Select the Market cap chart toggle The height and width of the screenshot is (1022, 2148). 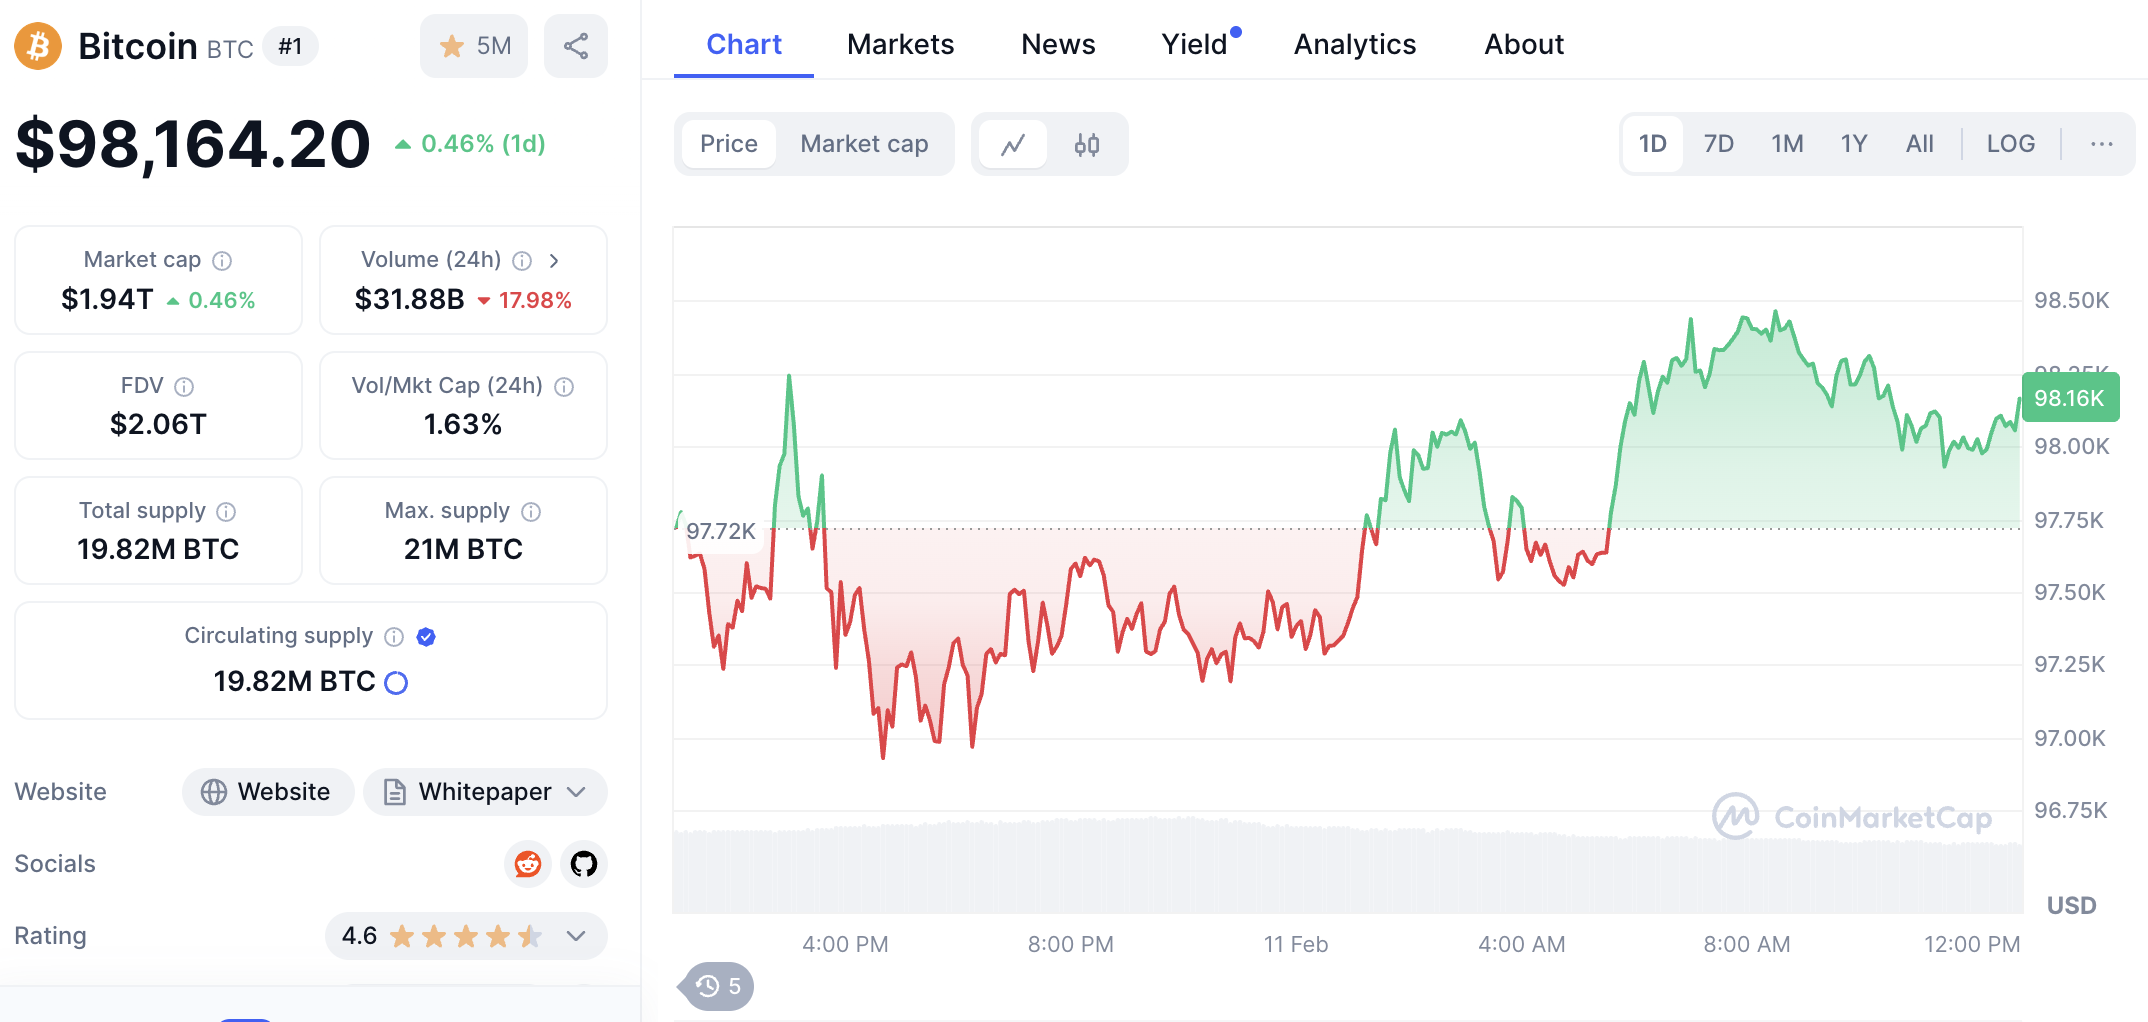(864, 144)
